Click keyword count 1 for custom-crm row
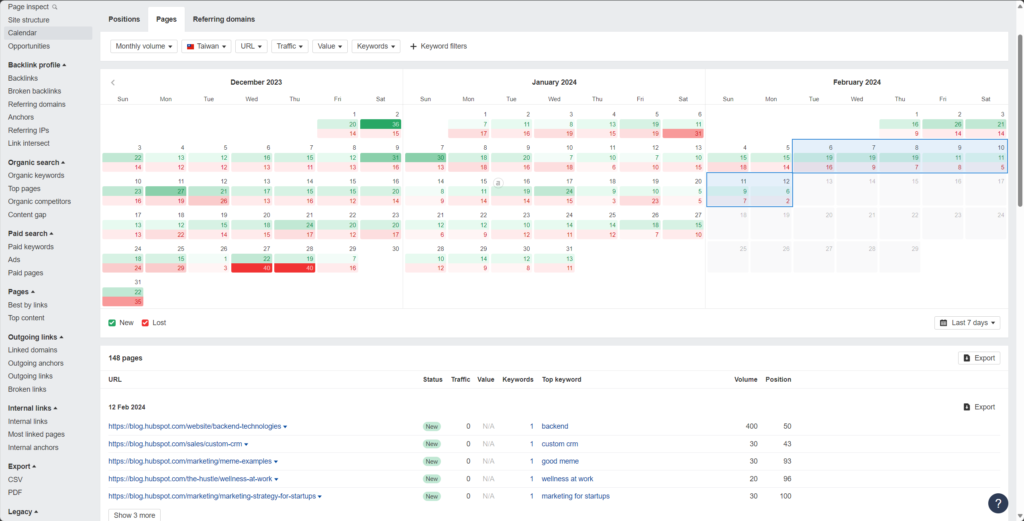 click(x=532, y=444)
